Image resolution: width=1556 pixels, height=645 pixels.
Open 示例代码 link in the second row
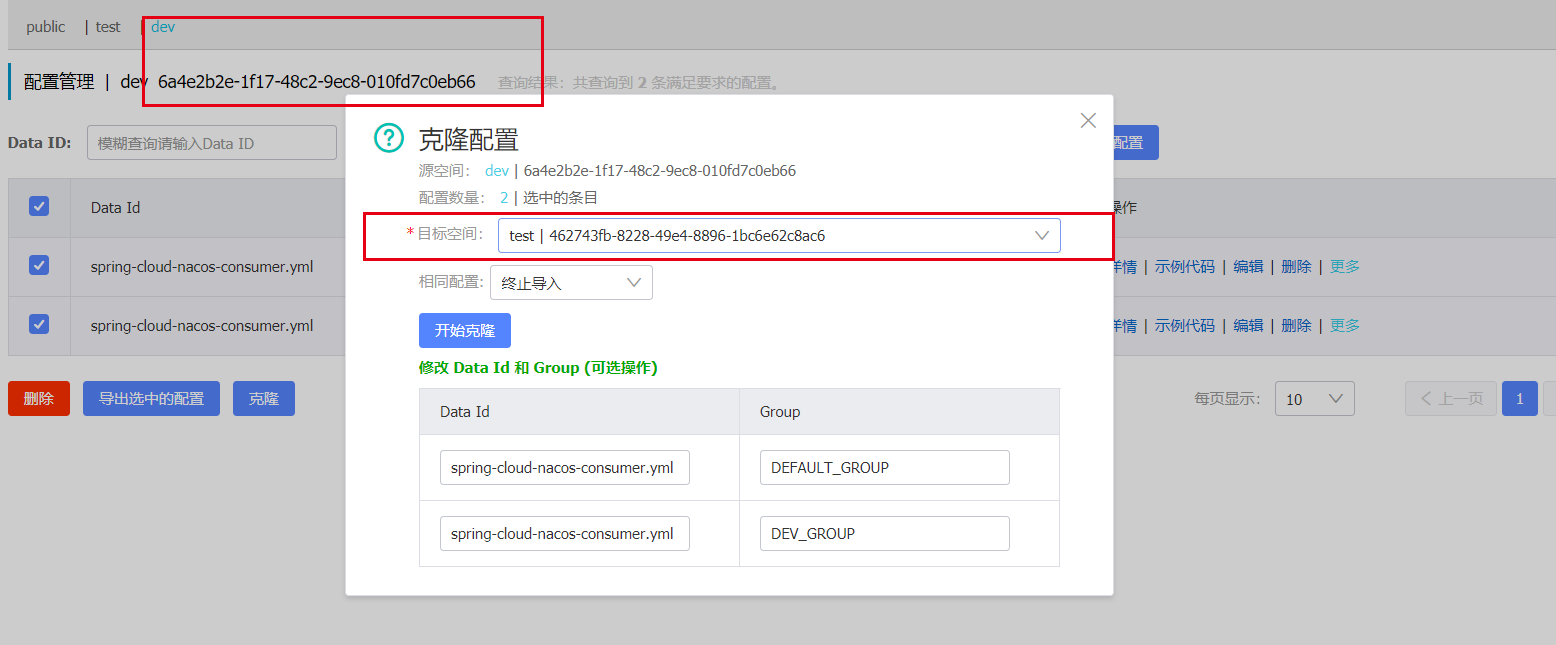click(x=1185, y=326)
